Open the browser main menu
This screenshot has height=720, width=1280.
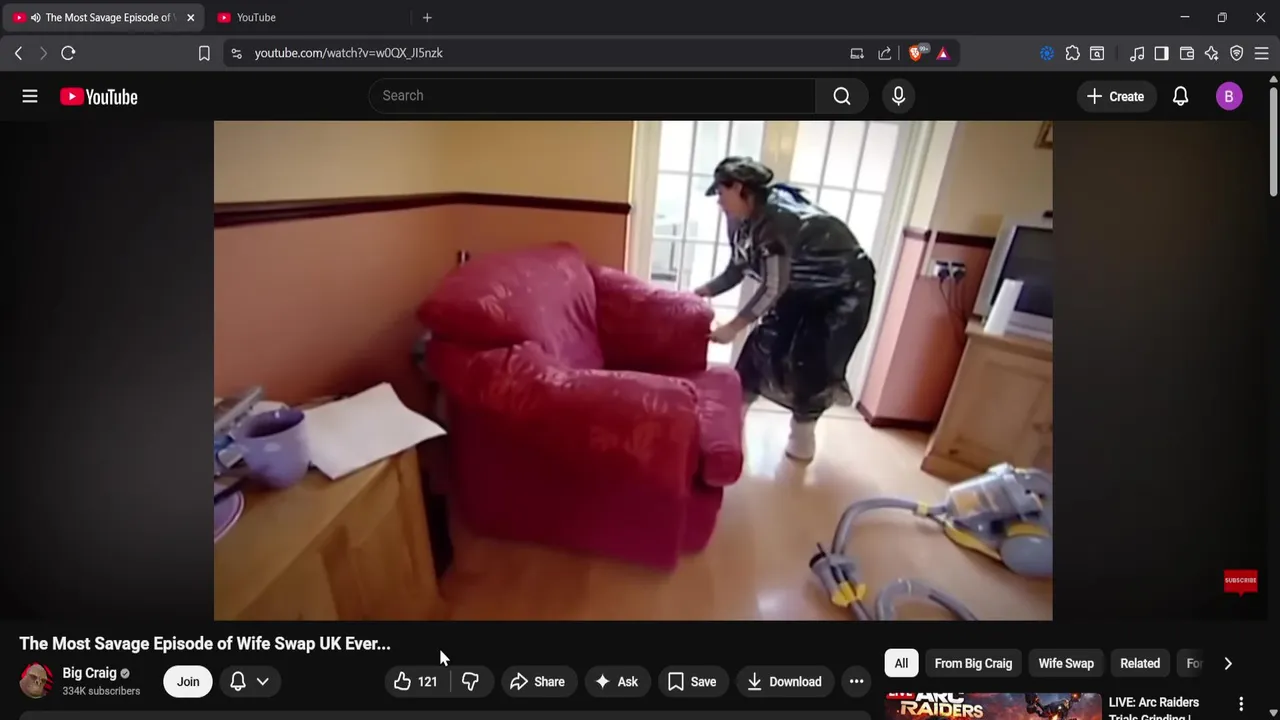[x=1261, y=53]
